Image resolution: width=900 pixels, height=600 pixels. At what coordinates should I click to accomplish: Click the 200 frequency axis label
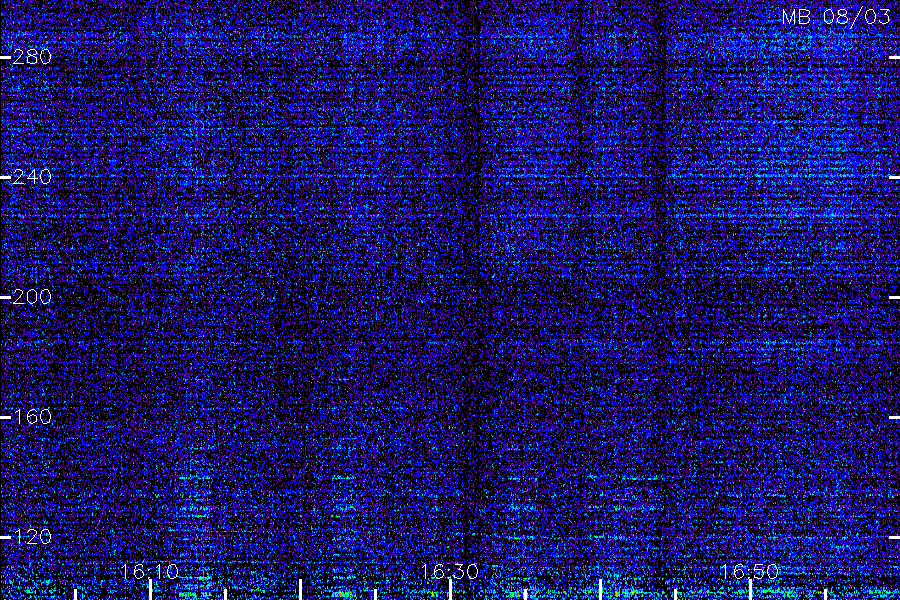[x=32, y=297]
